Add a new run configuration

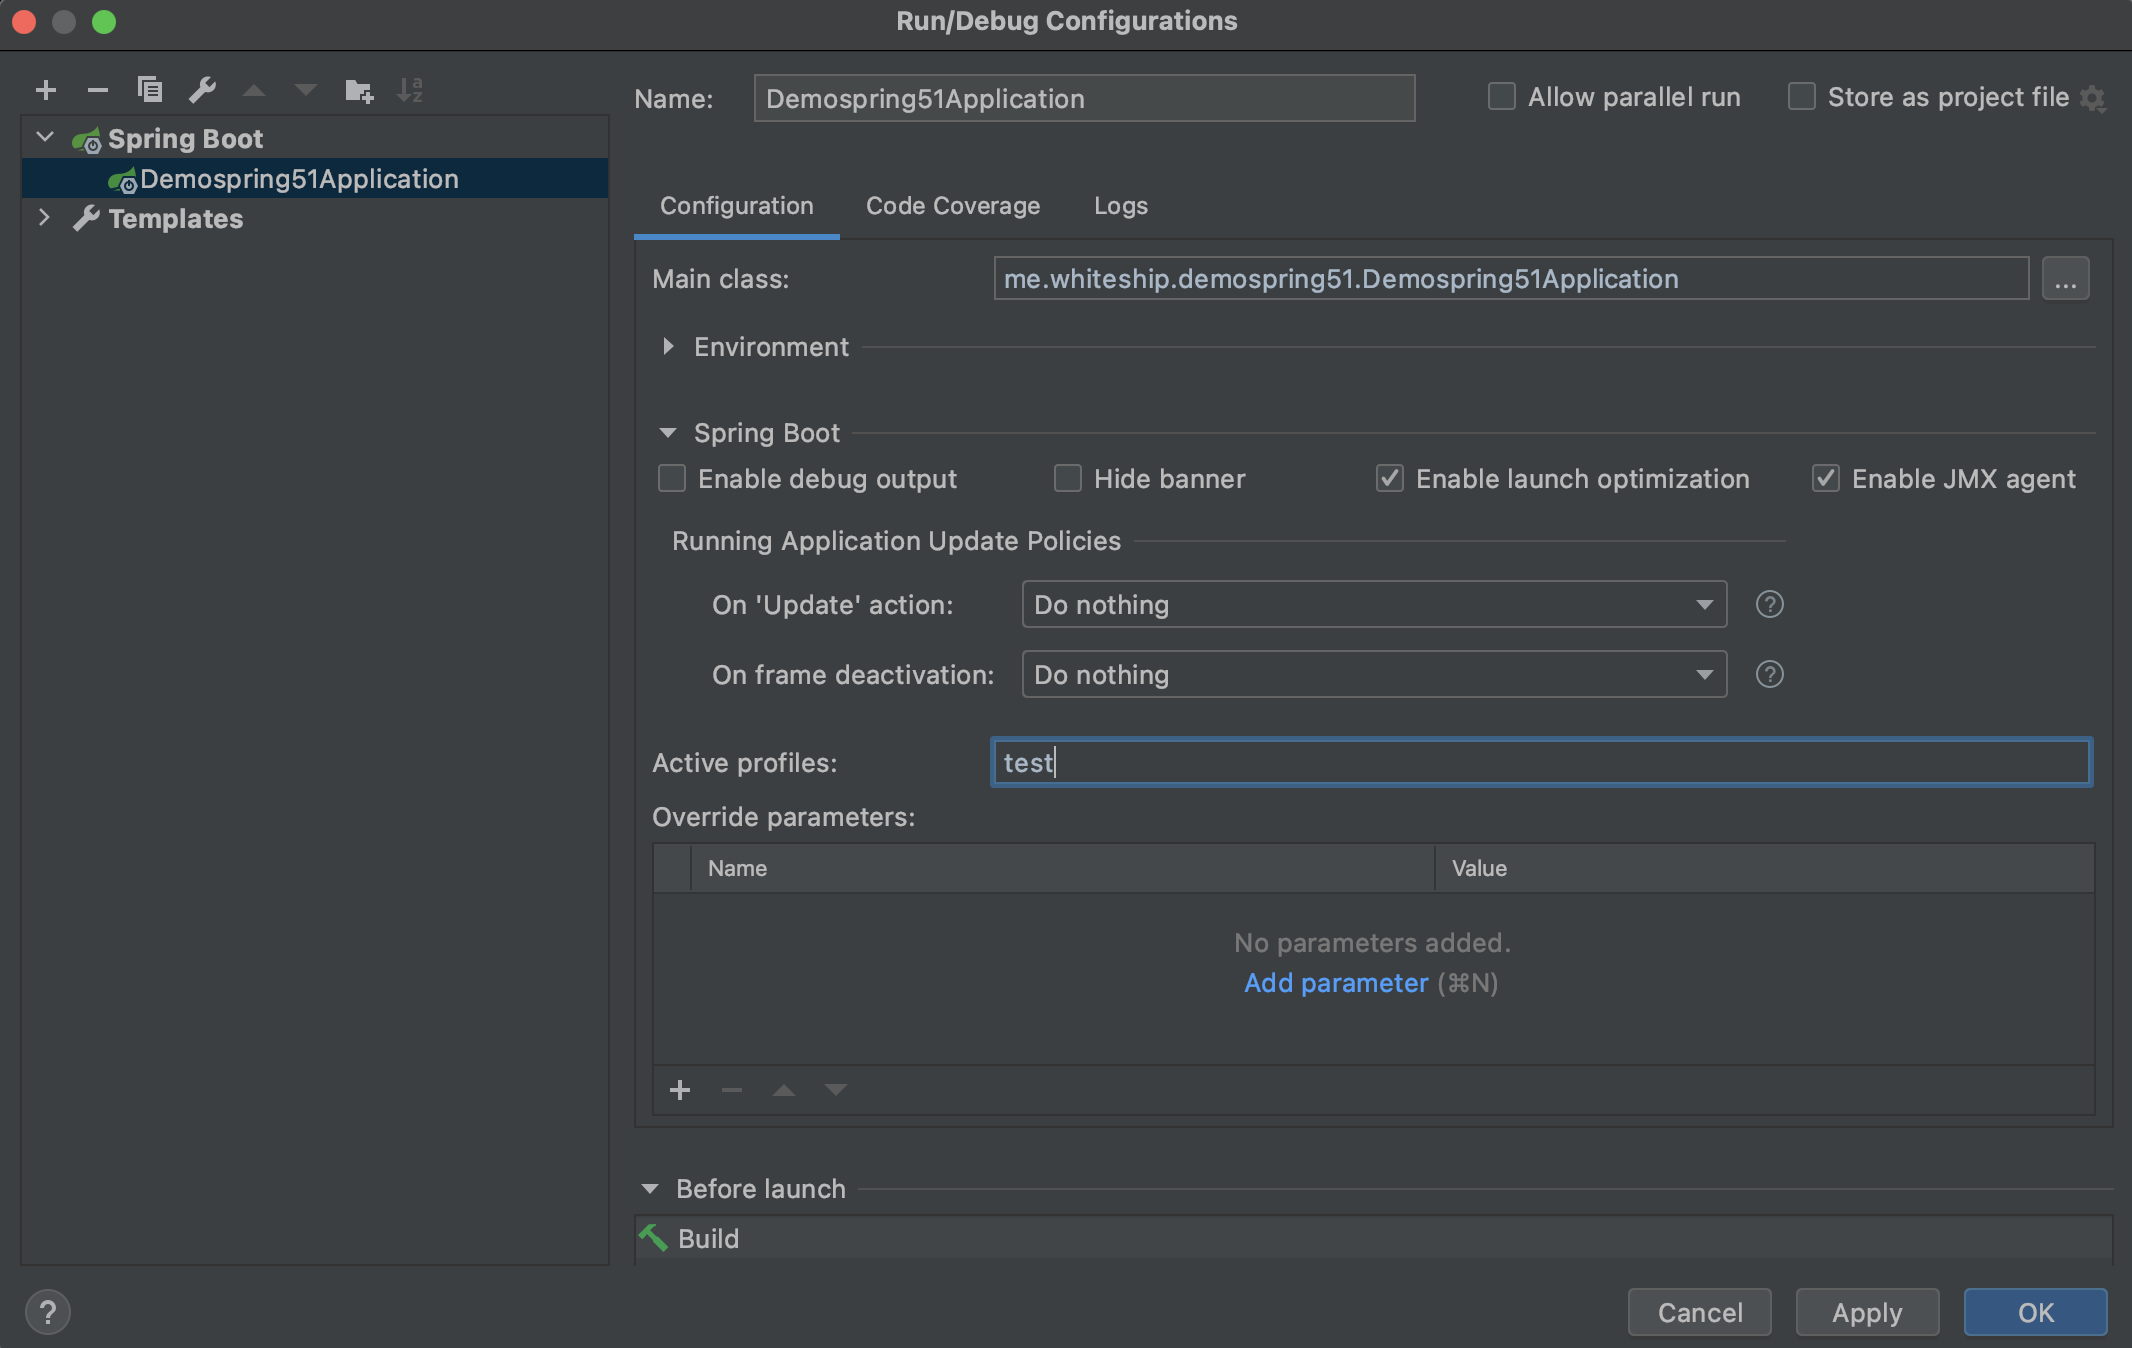(x=46, y=90)
